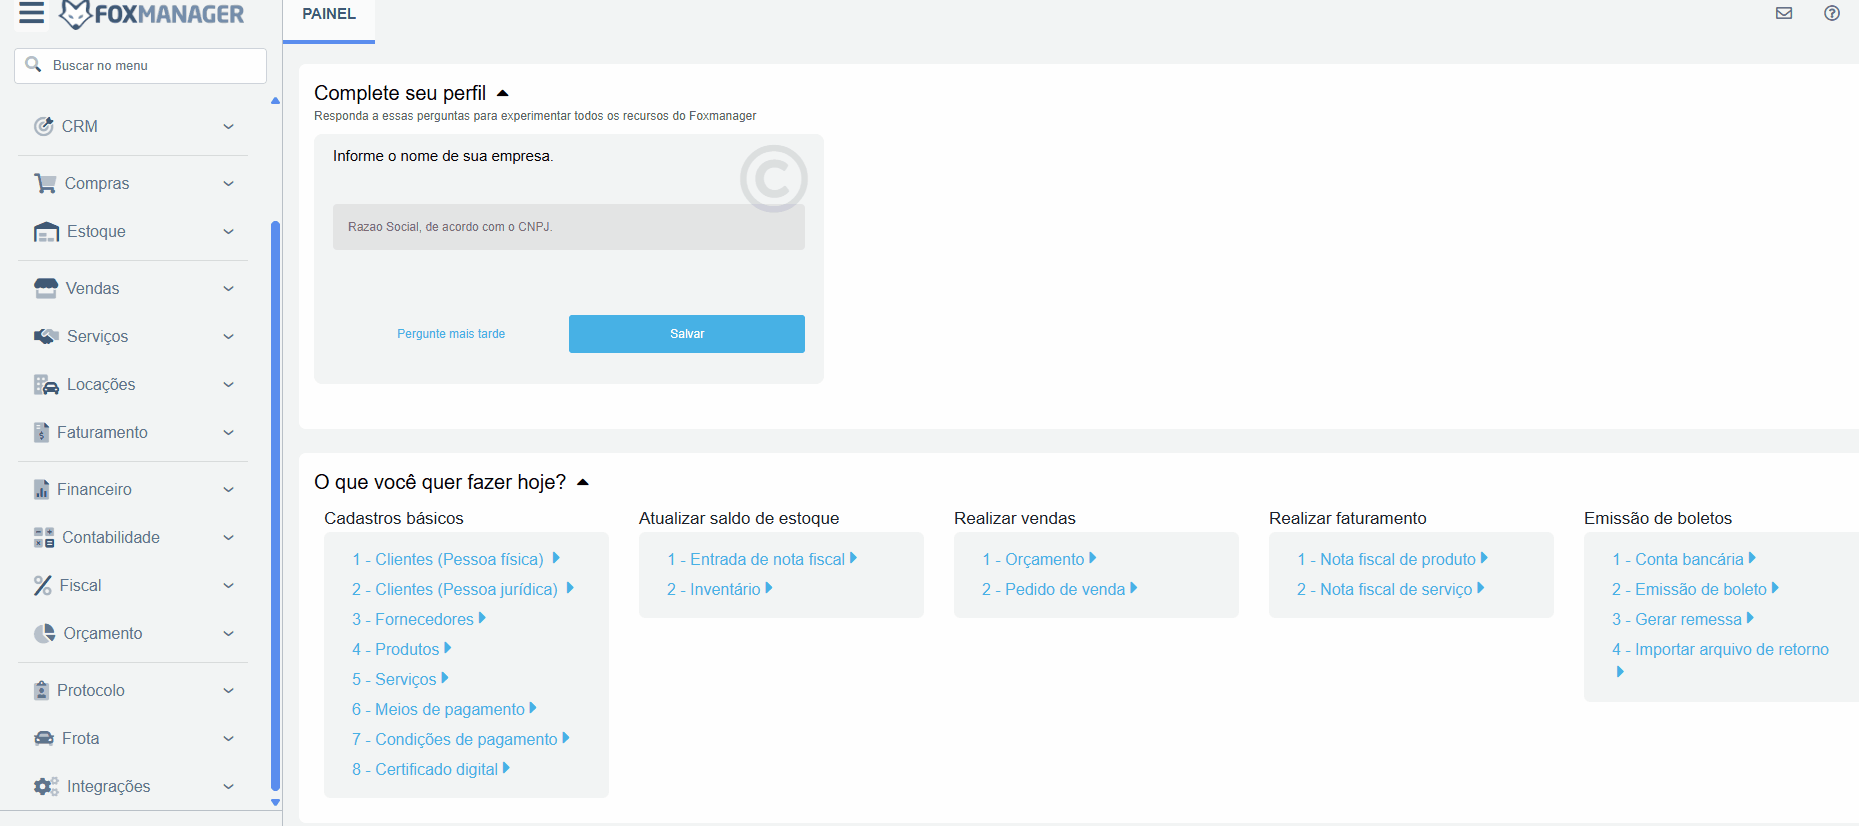Open the help question mark icon
This screenshot has width=1859, height=826.
(1831, 13)
